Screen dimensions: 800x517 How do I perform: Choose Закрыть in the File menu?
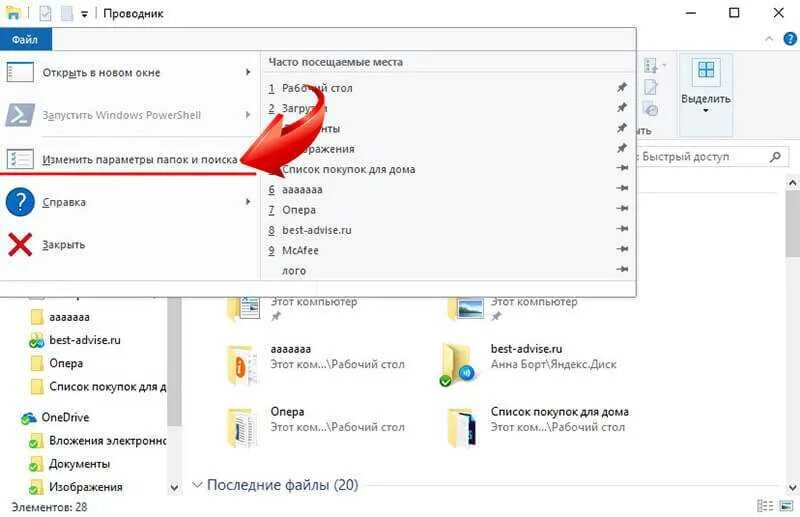(63, 244)
